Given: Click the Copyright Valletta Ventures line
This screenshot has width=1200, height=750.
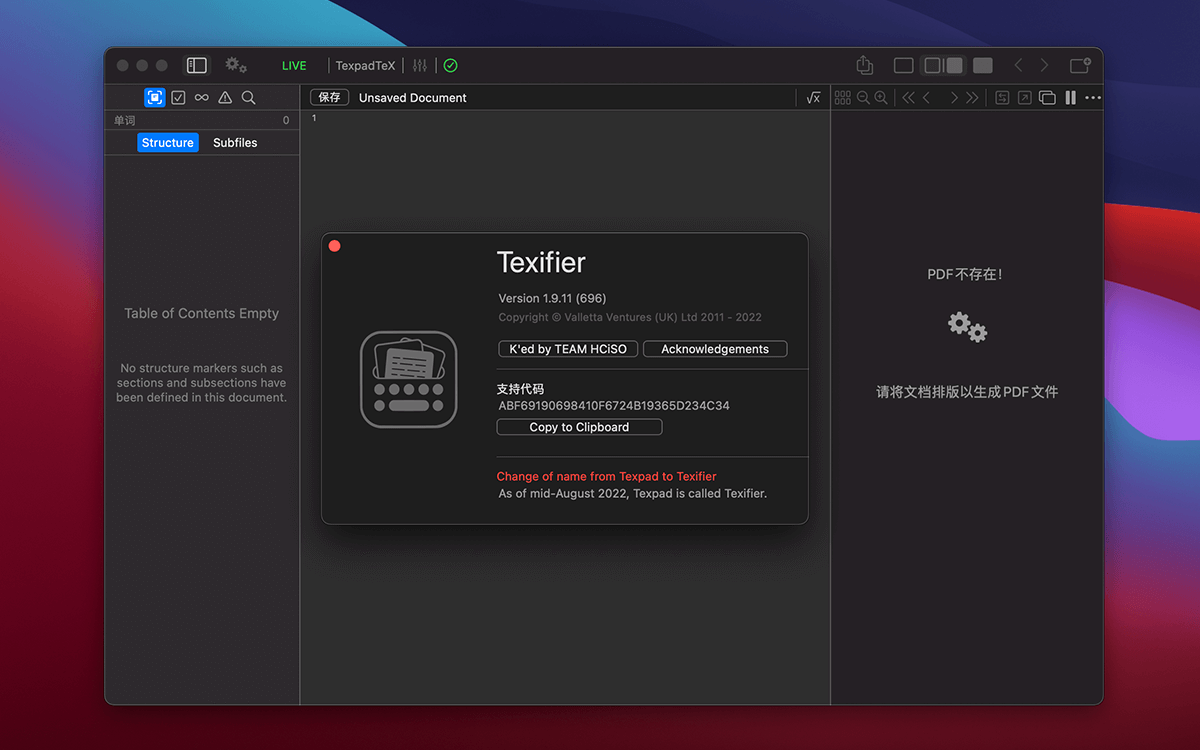Looking at the screenshot, I should coord(630,317).
